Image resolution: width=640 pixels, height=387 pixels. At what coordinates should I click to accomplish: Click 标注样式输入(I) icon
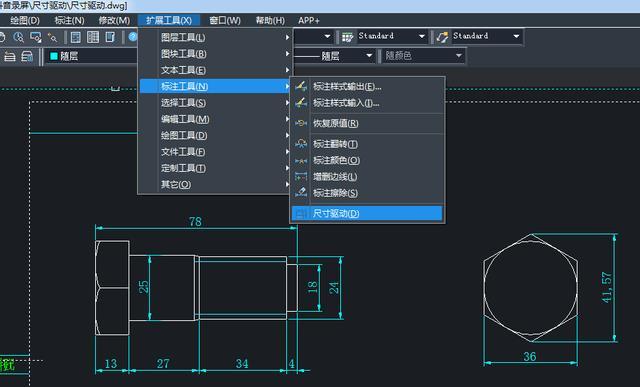[301, 103]
